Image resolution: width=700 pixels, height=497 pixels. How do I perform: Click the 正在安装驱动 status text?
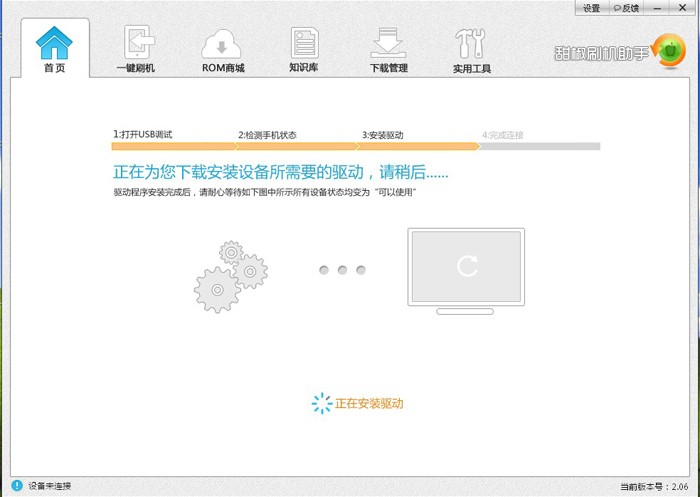(x=369, y=404)
